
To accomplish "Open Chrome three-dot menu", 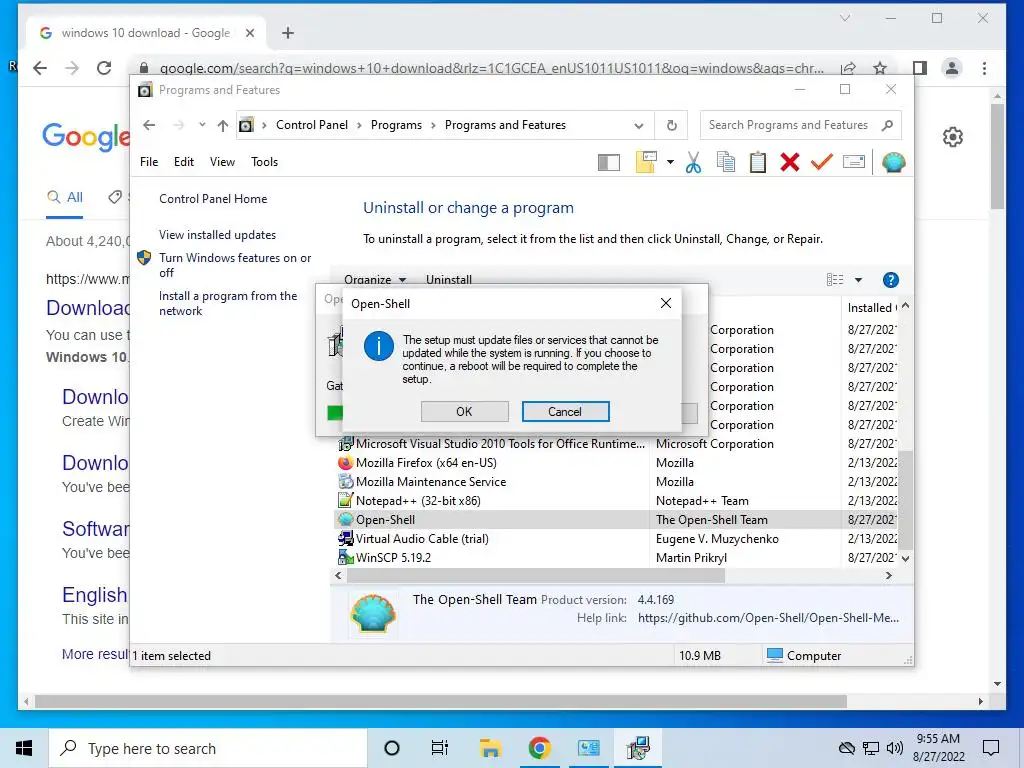I will tap(984, 68).
